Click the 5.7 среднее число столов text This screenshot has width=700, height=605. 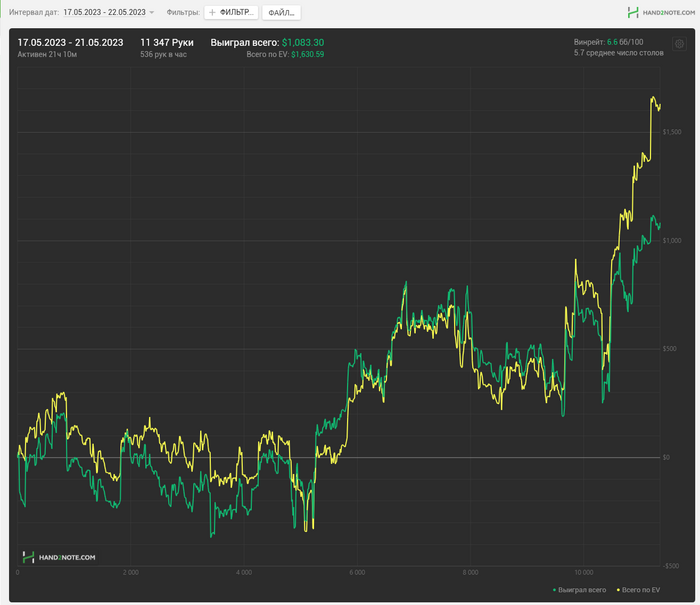click(619, 53)
